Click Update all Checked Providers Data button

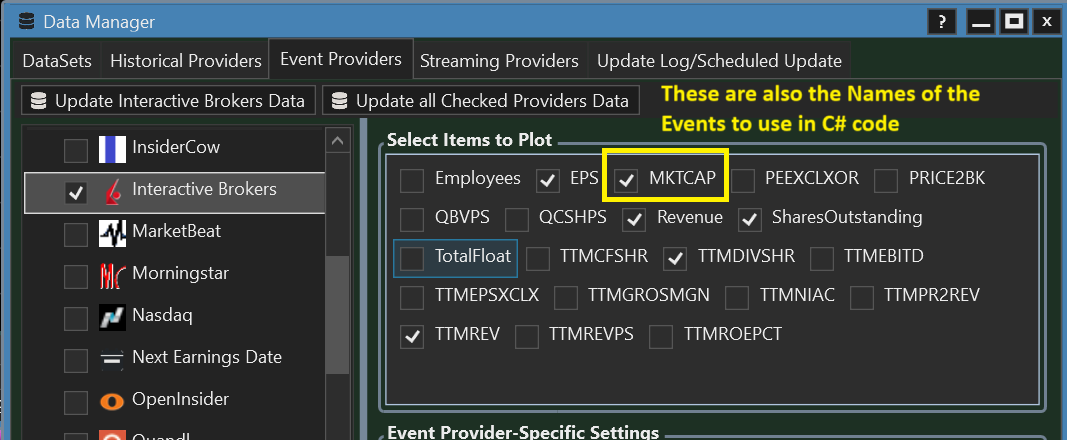(x=481, y=101)
